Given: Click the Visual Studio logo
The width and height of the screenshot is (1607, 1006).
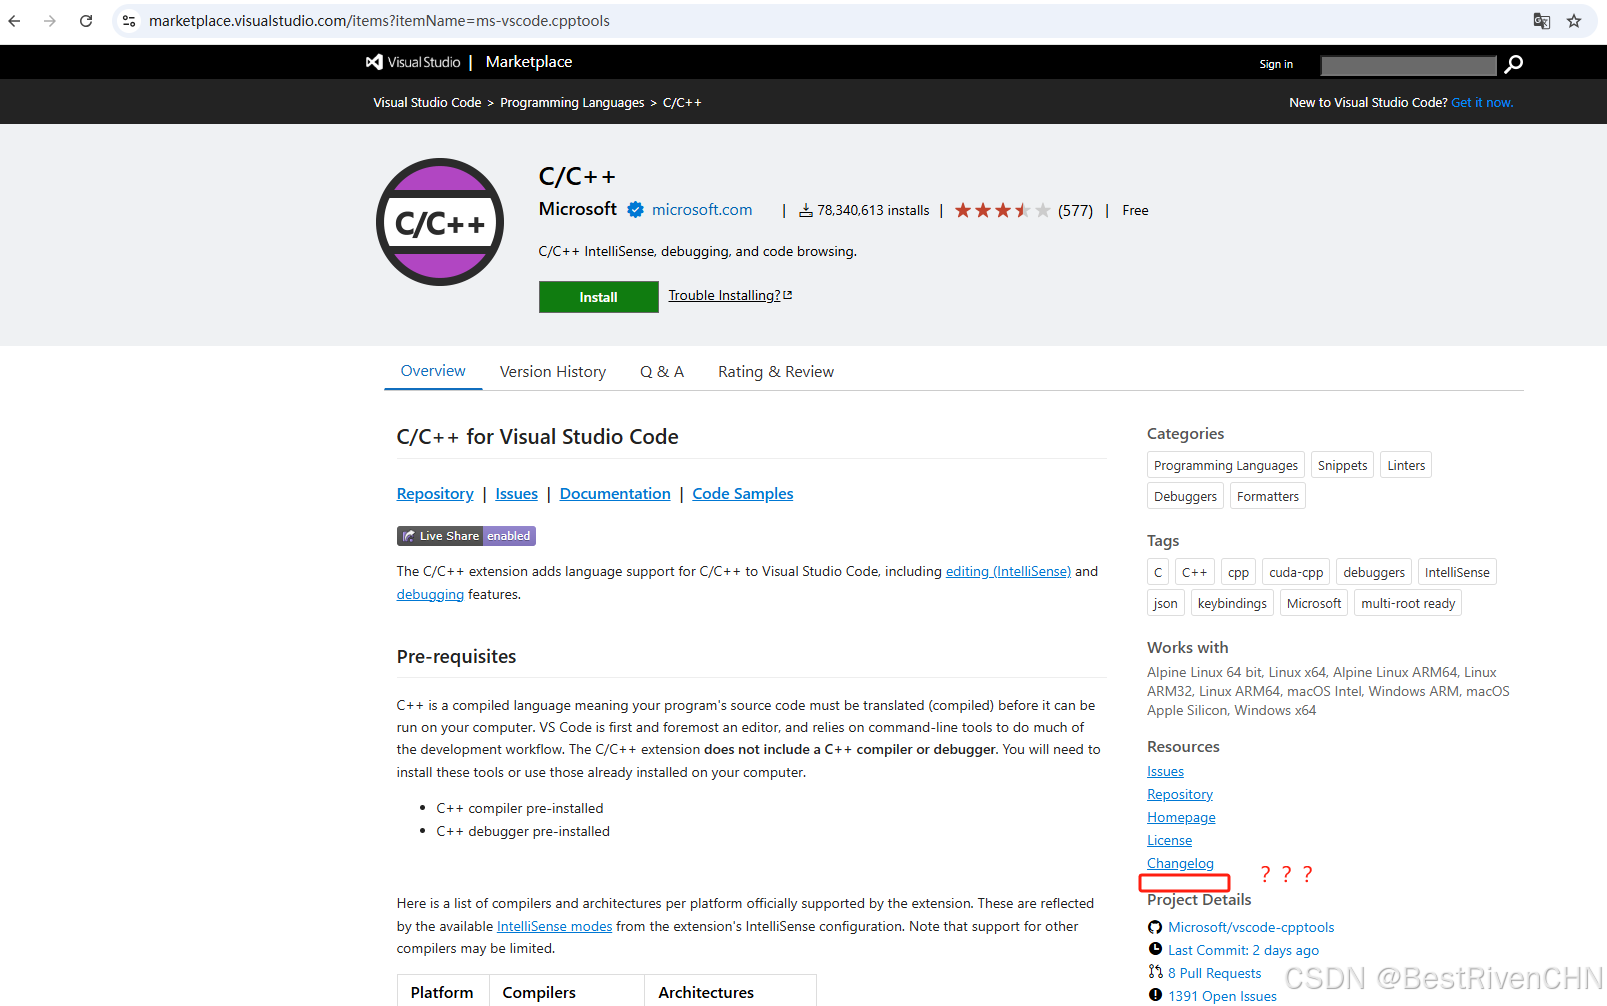Looking at the screenshot, I should tap(413, 62).
